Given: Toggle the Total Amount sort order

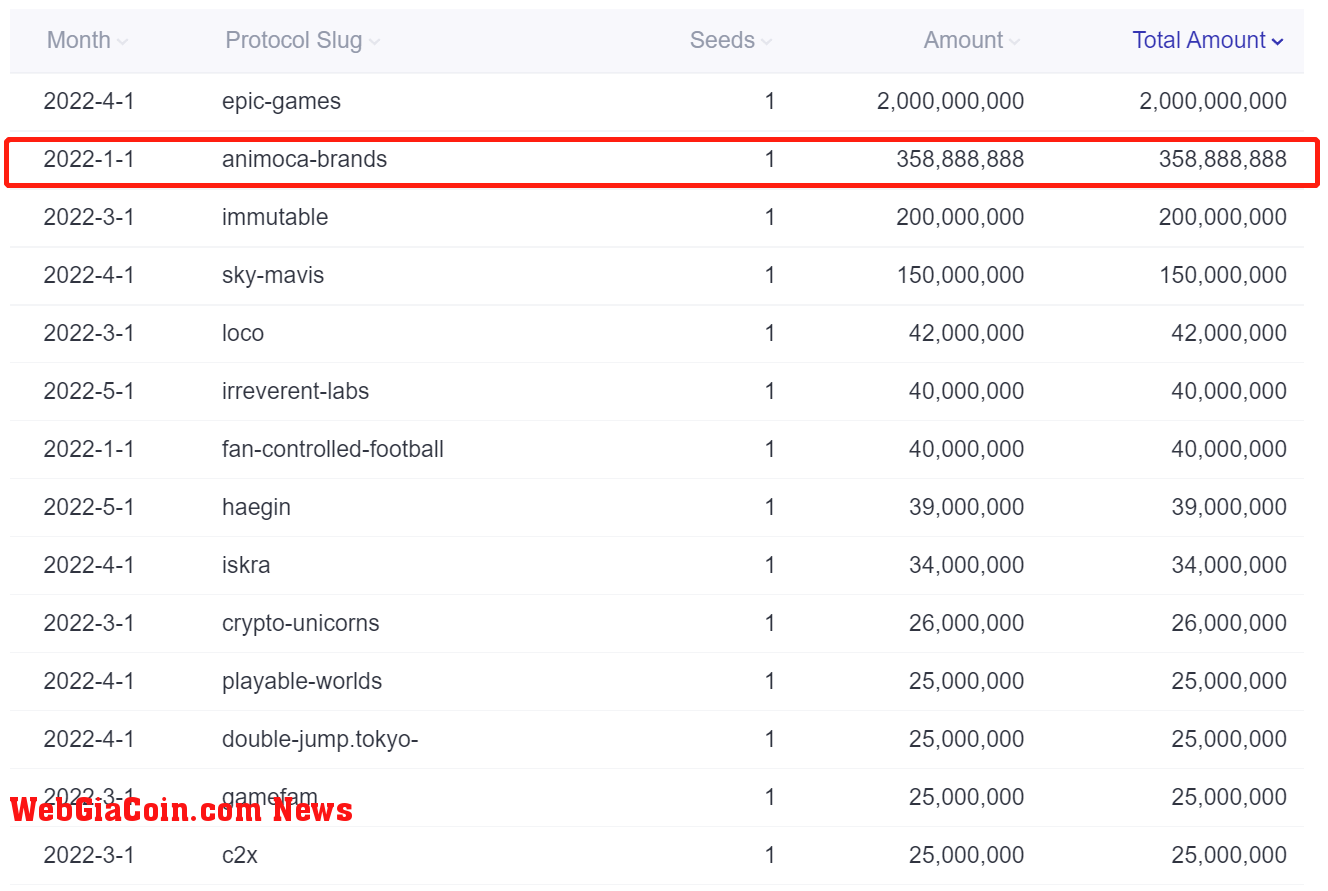Looking at the screenshot, I should coord(1208,40).
